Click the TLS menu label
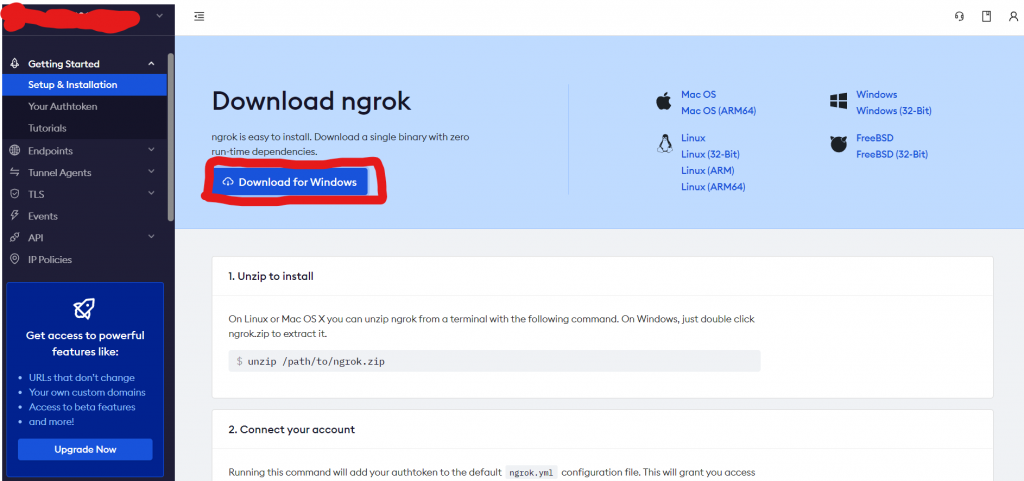This screenshot has width=1024, height=481. coord(36,194)
